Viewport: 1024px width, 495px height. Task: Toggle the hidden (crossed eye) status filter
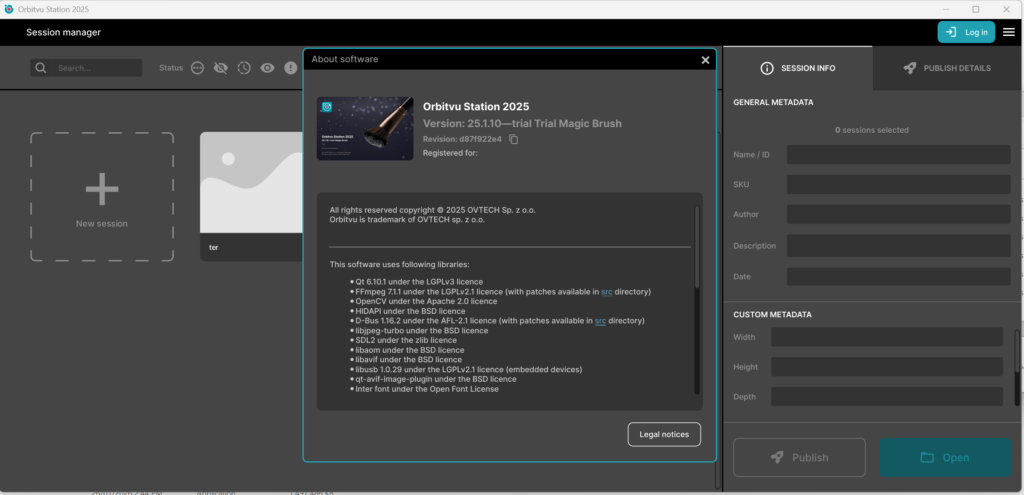click(221, 68)
